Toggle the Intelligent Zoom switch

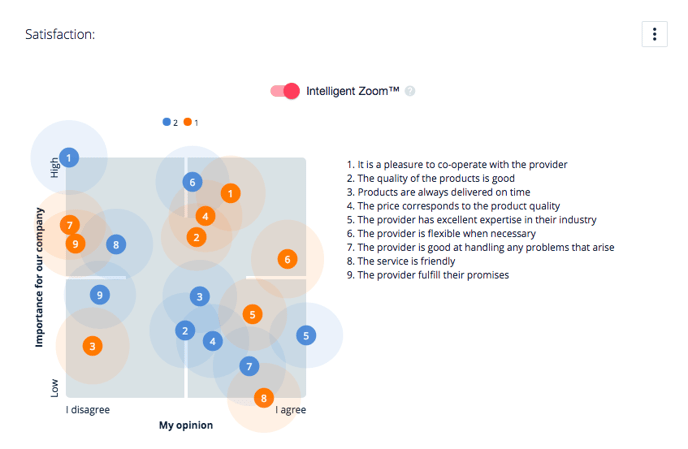tap(285, 91)
